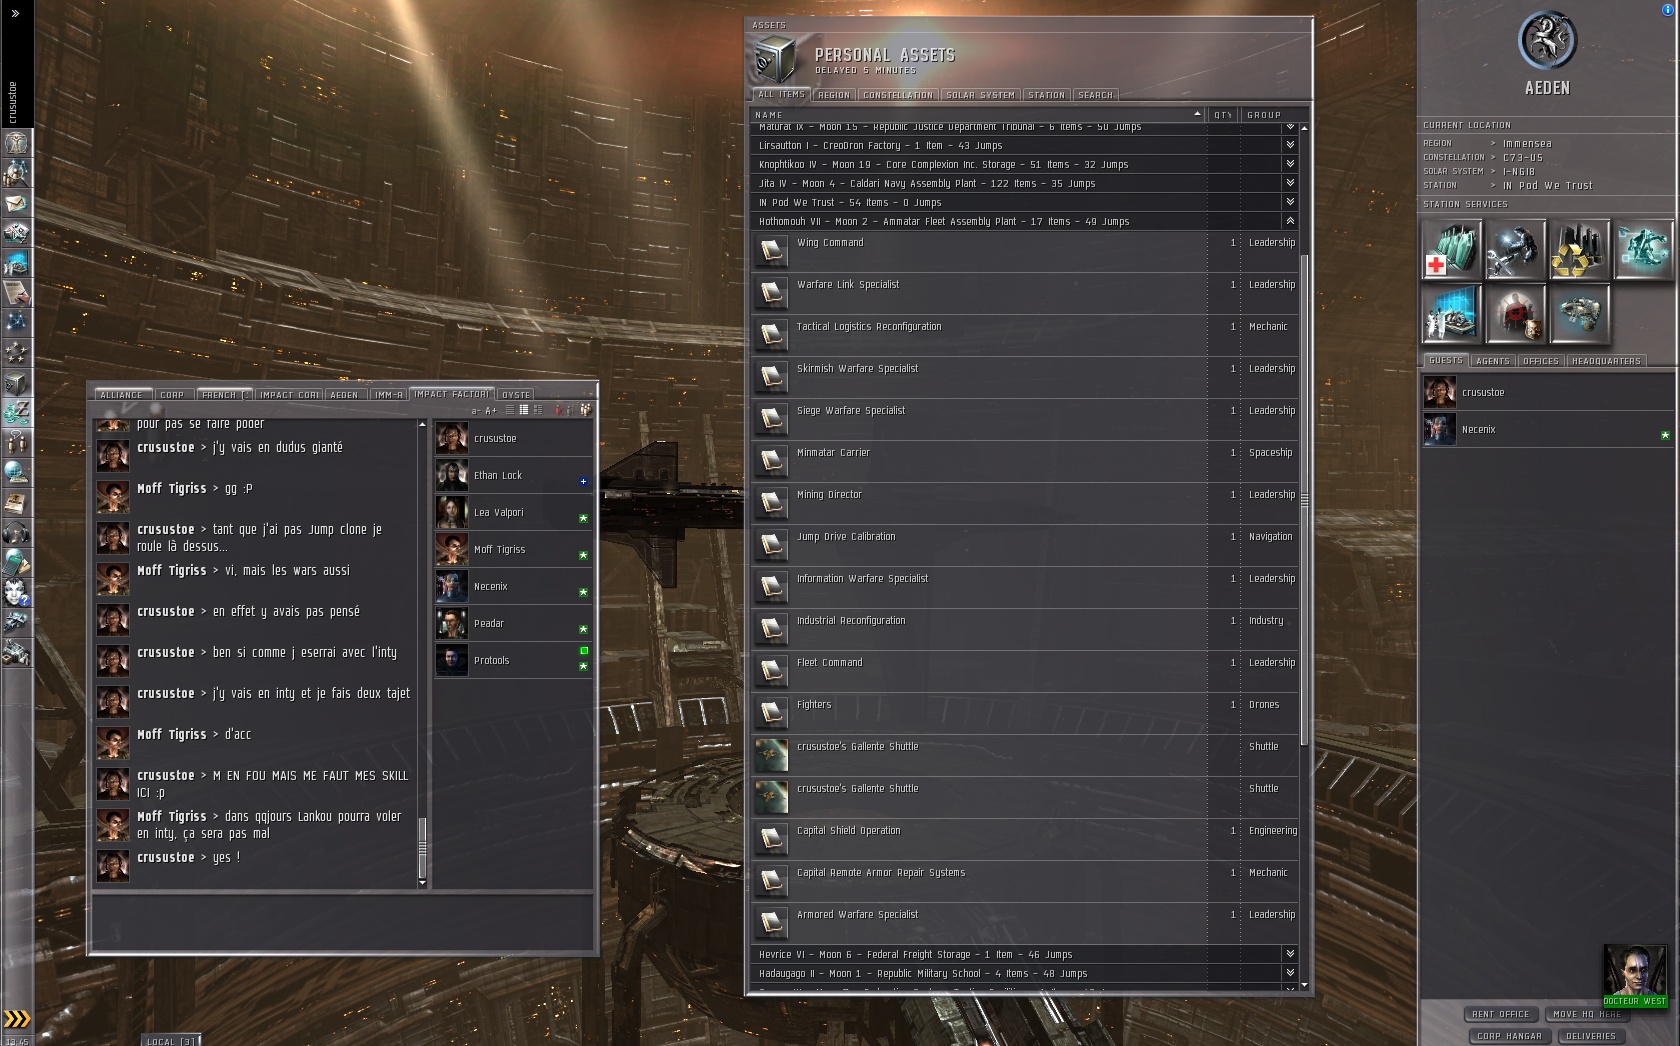Screen dimensions: 1680x1046
Task: Open the Reprocessing plant service icon
Action: 1579,250
